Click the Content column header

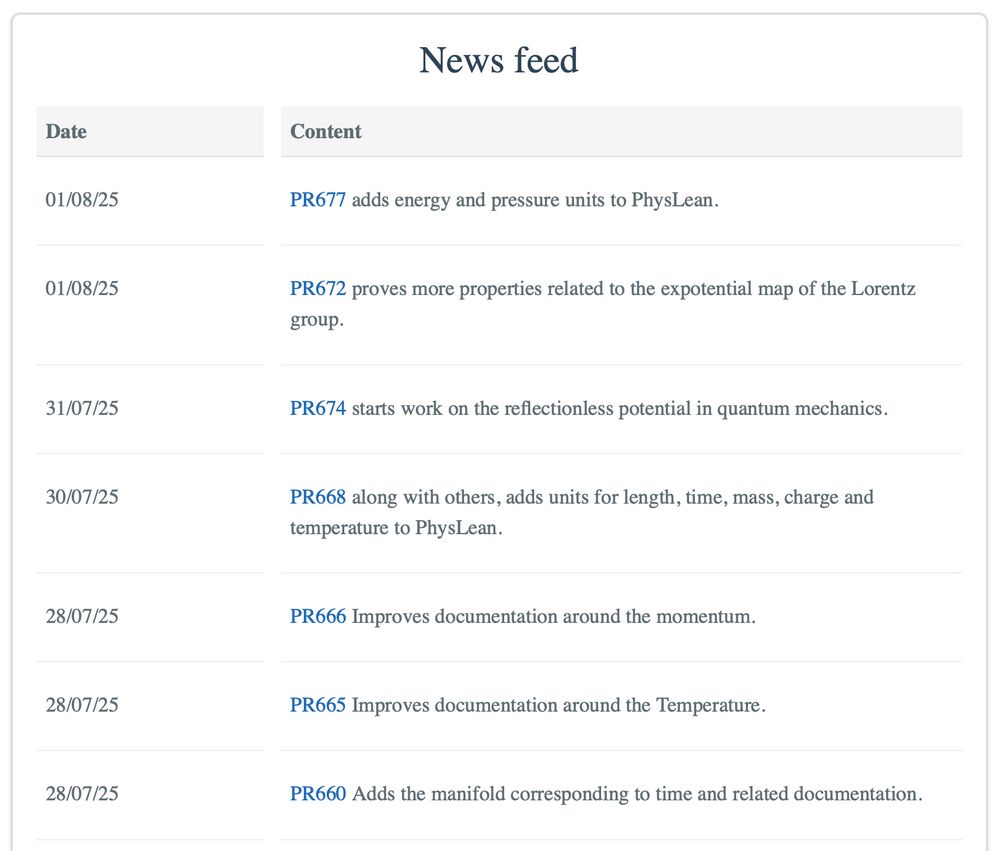[x=622, y=131]
